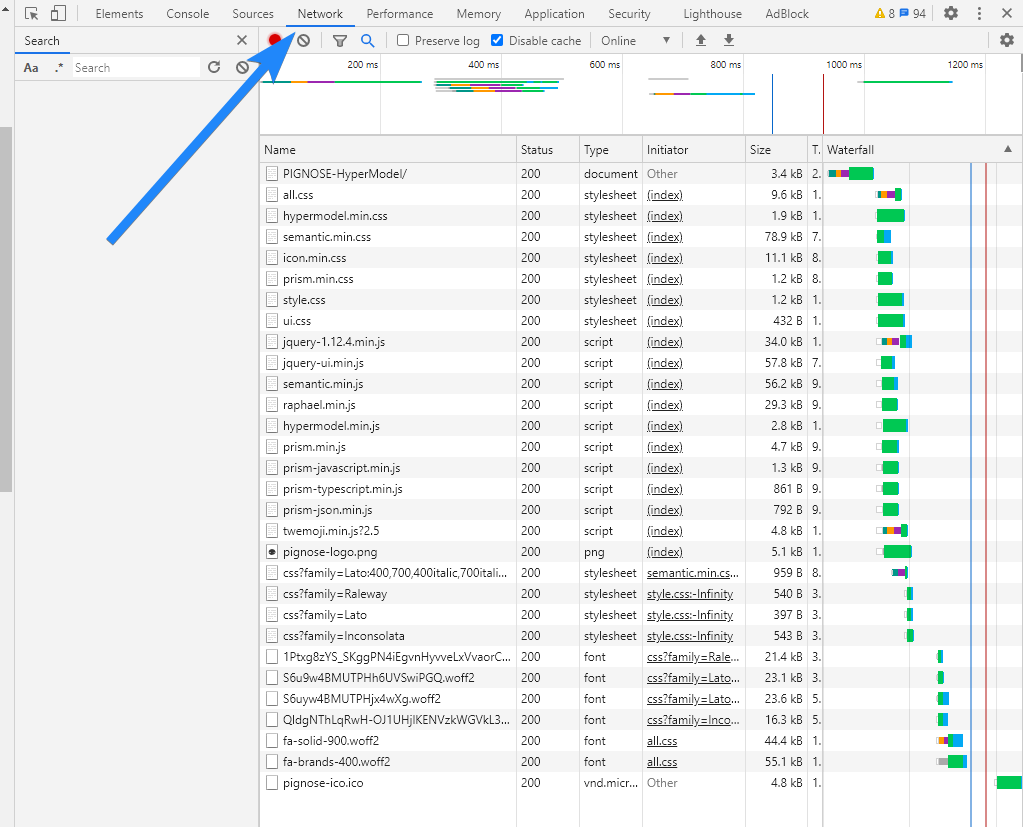Select the raphael.min.js request
Screen dimensions: 1023x827
point(319,405)
